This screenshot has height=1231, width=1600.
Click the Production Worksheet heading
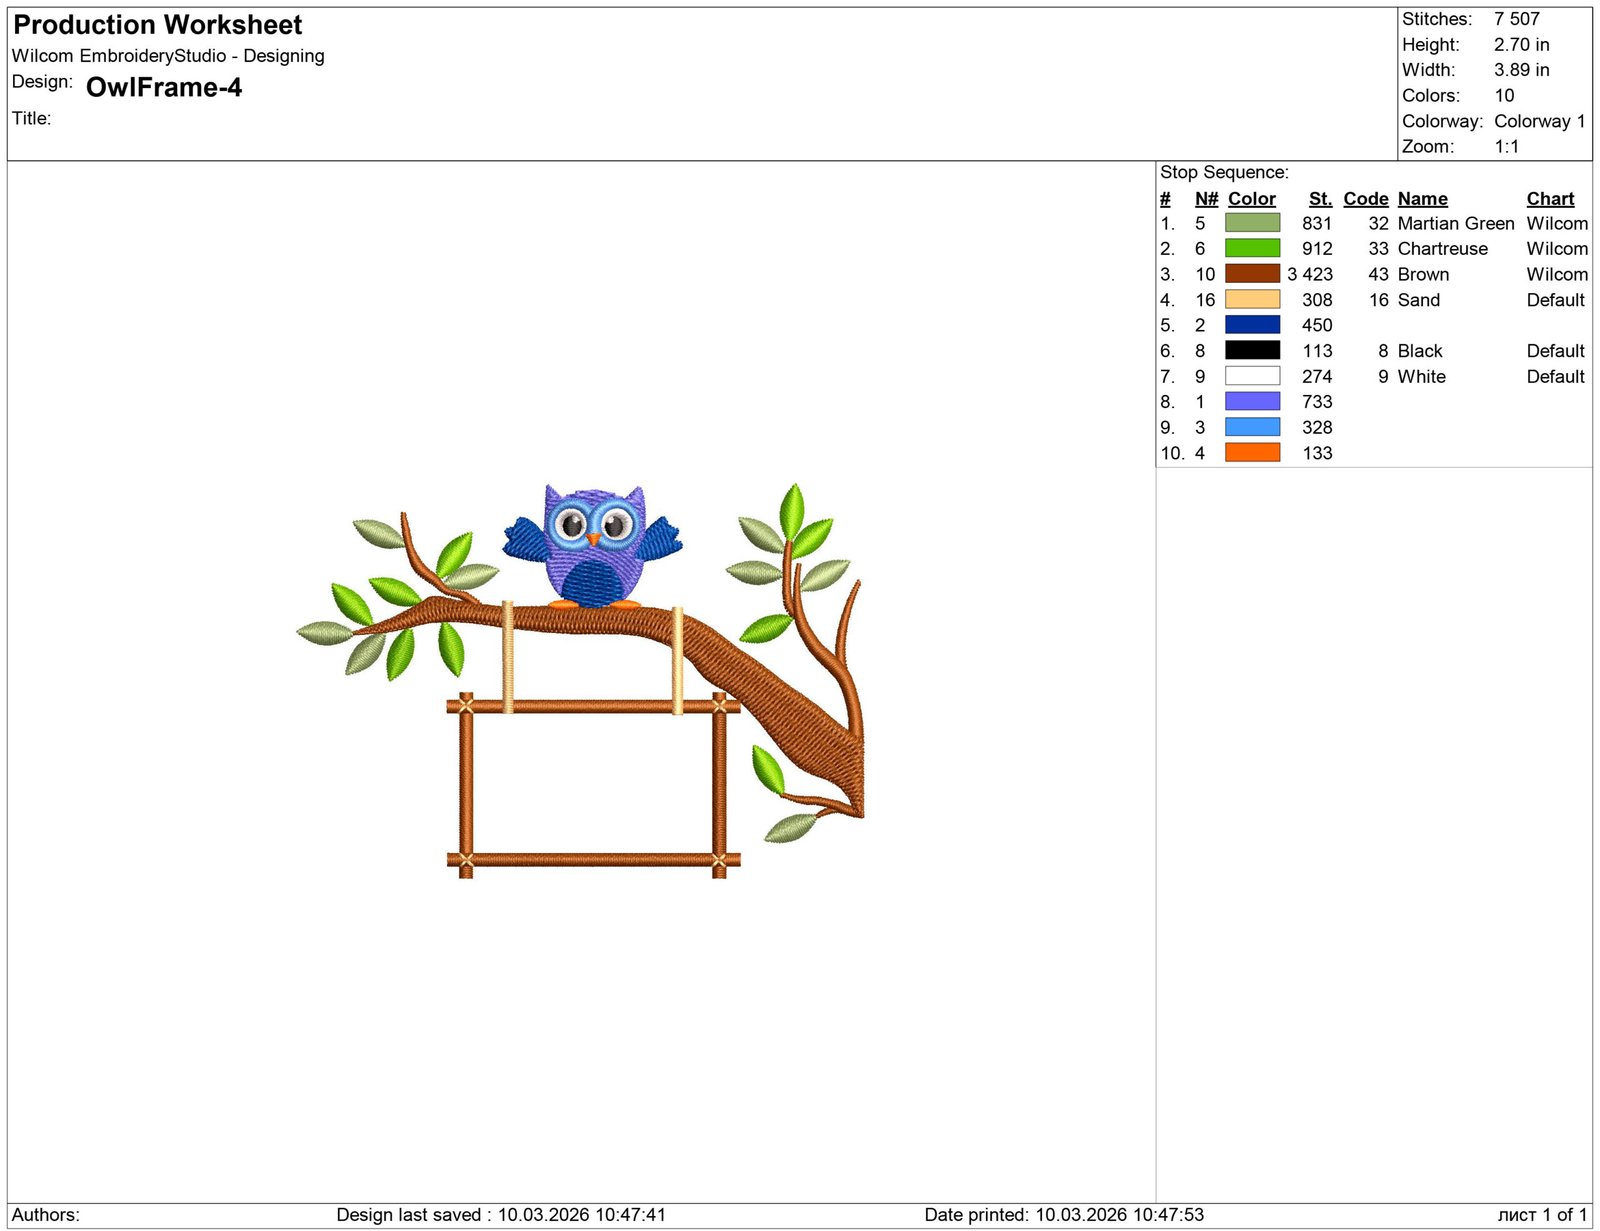158,25
